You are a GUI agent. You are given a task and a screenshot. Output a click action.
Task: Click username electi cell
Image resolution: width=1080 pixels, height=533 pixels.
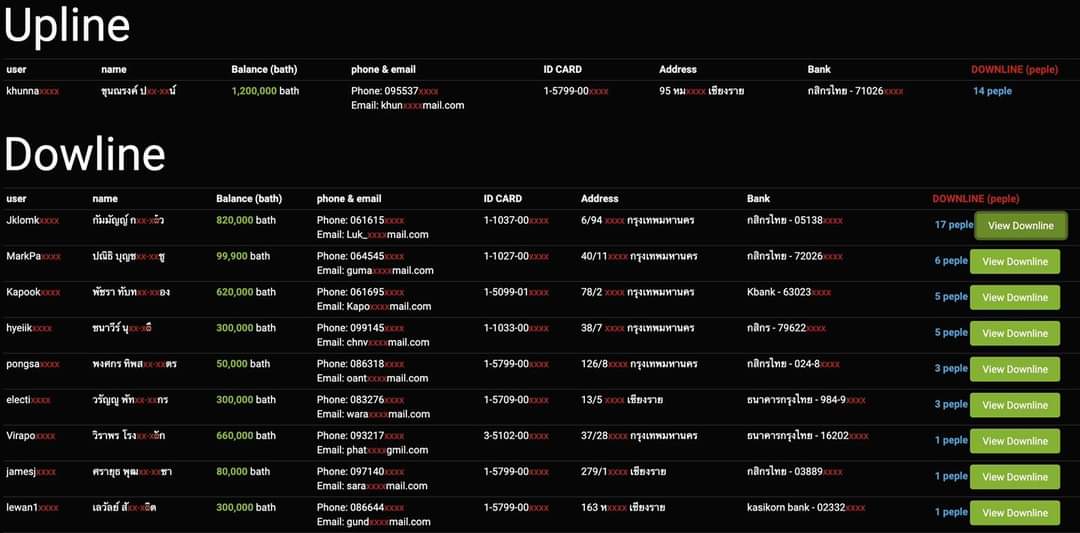click(x=28, y=399)
